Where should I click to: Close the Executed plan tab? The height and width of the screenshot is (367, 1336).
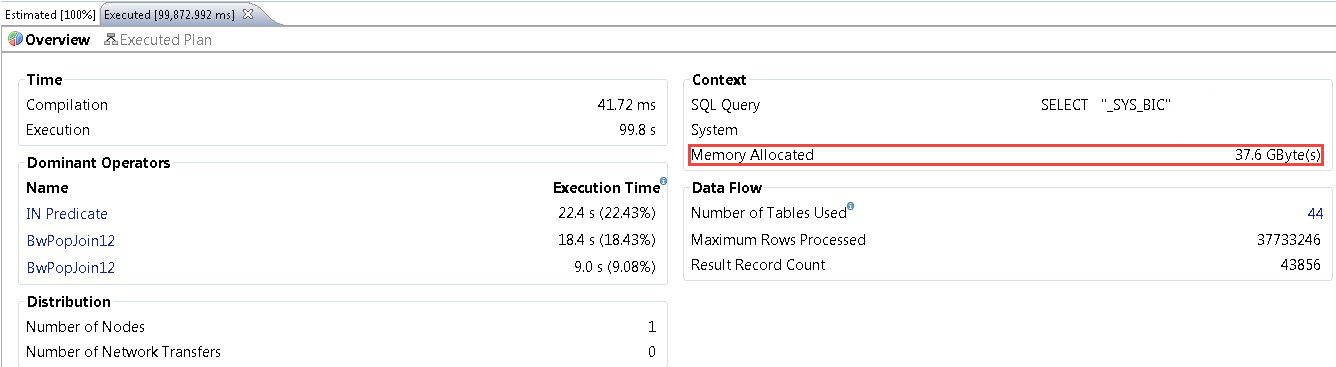[248, 14]
